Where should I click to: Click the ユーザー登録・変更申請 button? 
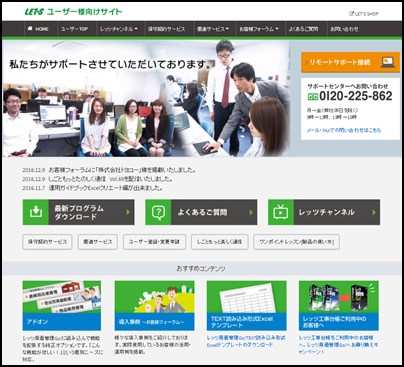[x=154, y=242]
